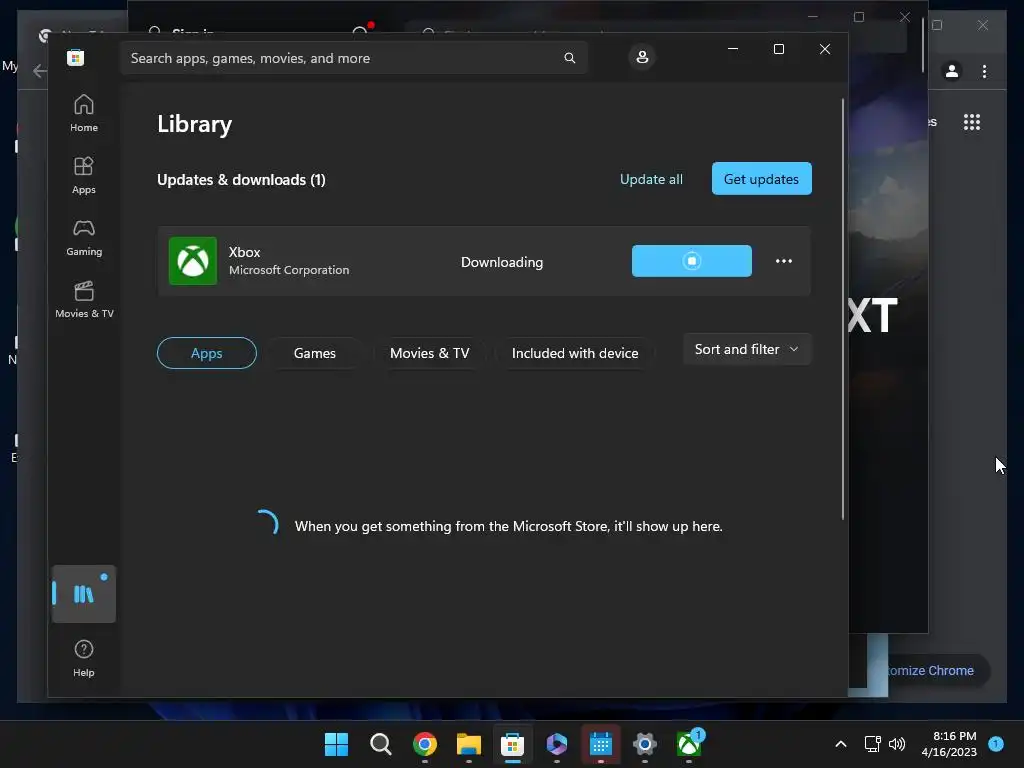Go to Gaming in the sidebar

pyautogui.click(x=84, y=238)
